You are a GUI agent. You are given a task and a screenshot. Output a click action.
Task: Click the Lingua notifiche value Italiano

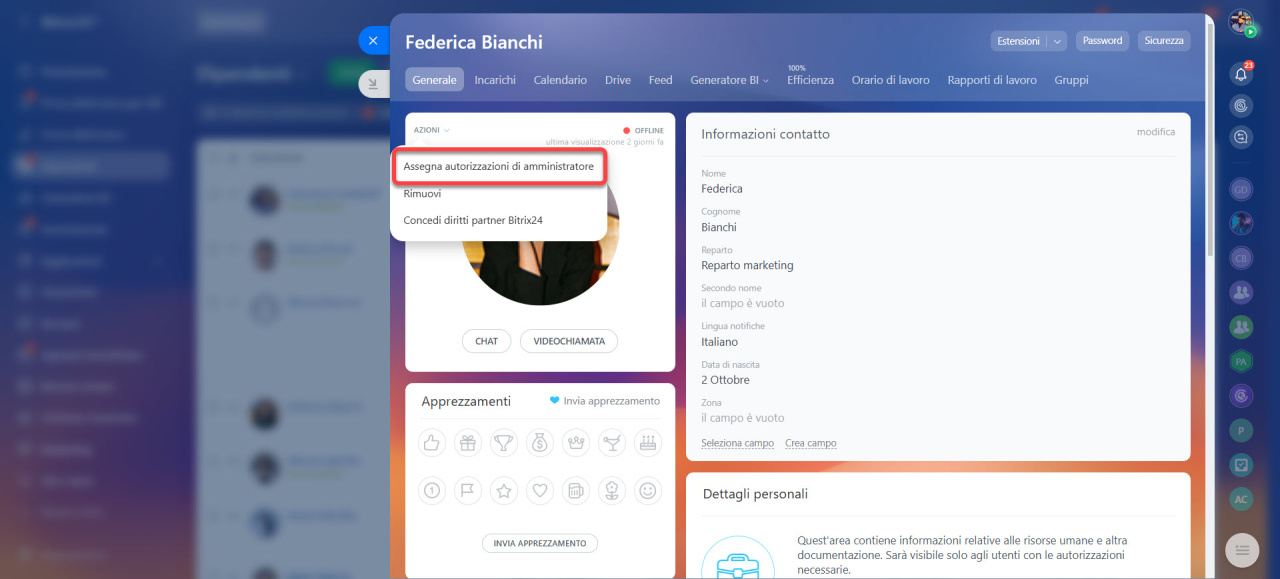point(720,342)
